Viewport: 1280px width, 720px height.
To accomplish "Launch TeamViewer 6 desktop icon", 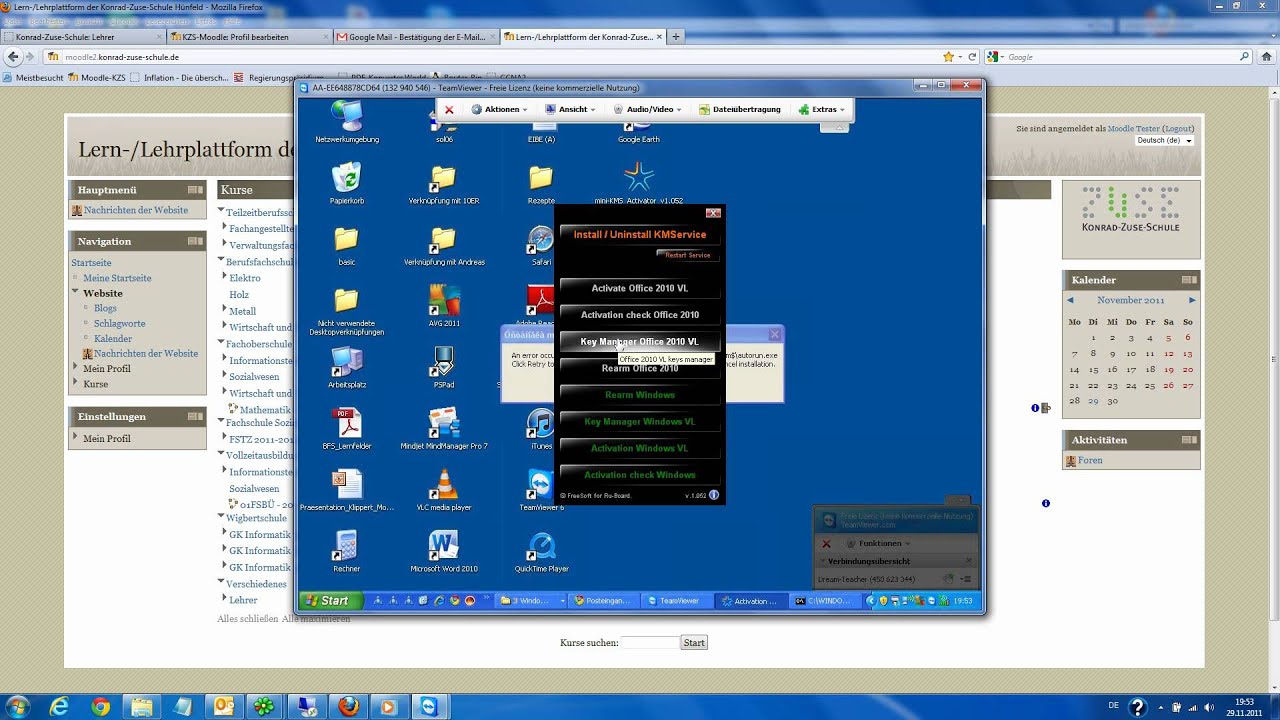I will point(541,485).
